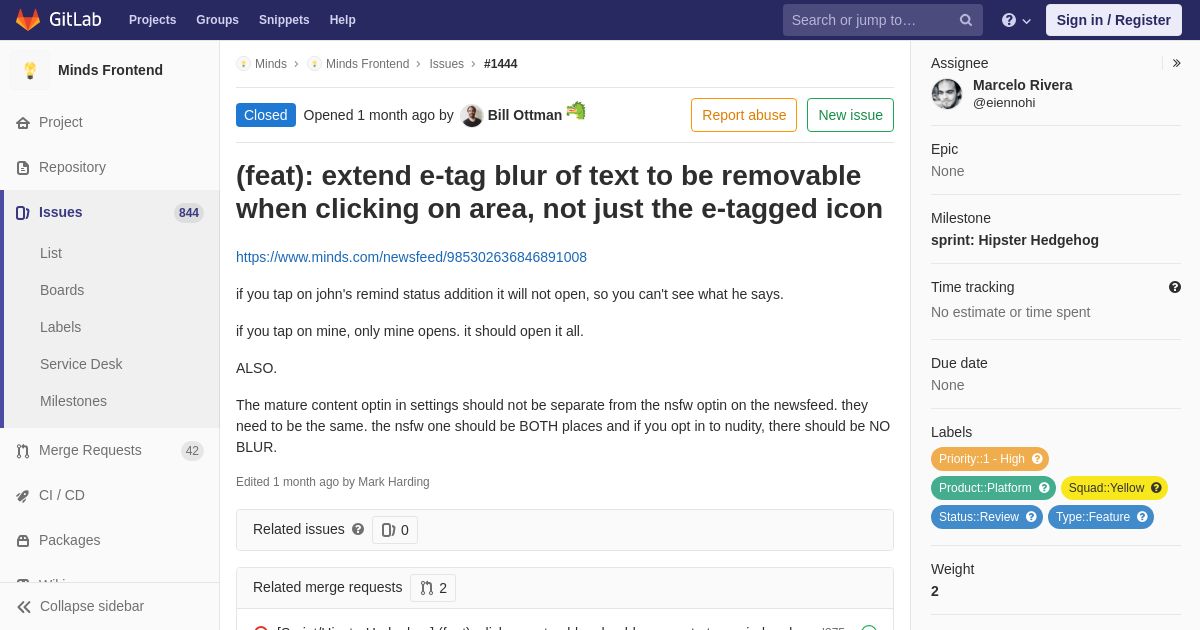Click the @eiennohi username
Viewport: 1200px width, 630px height.
tap(1004, 103)
